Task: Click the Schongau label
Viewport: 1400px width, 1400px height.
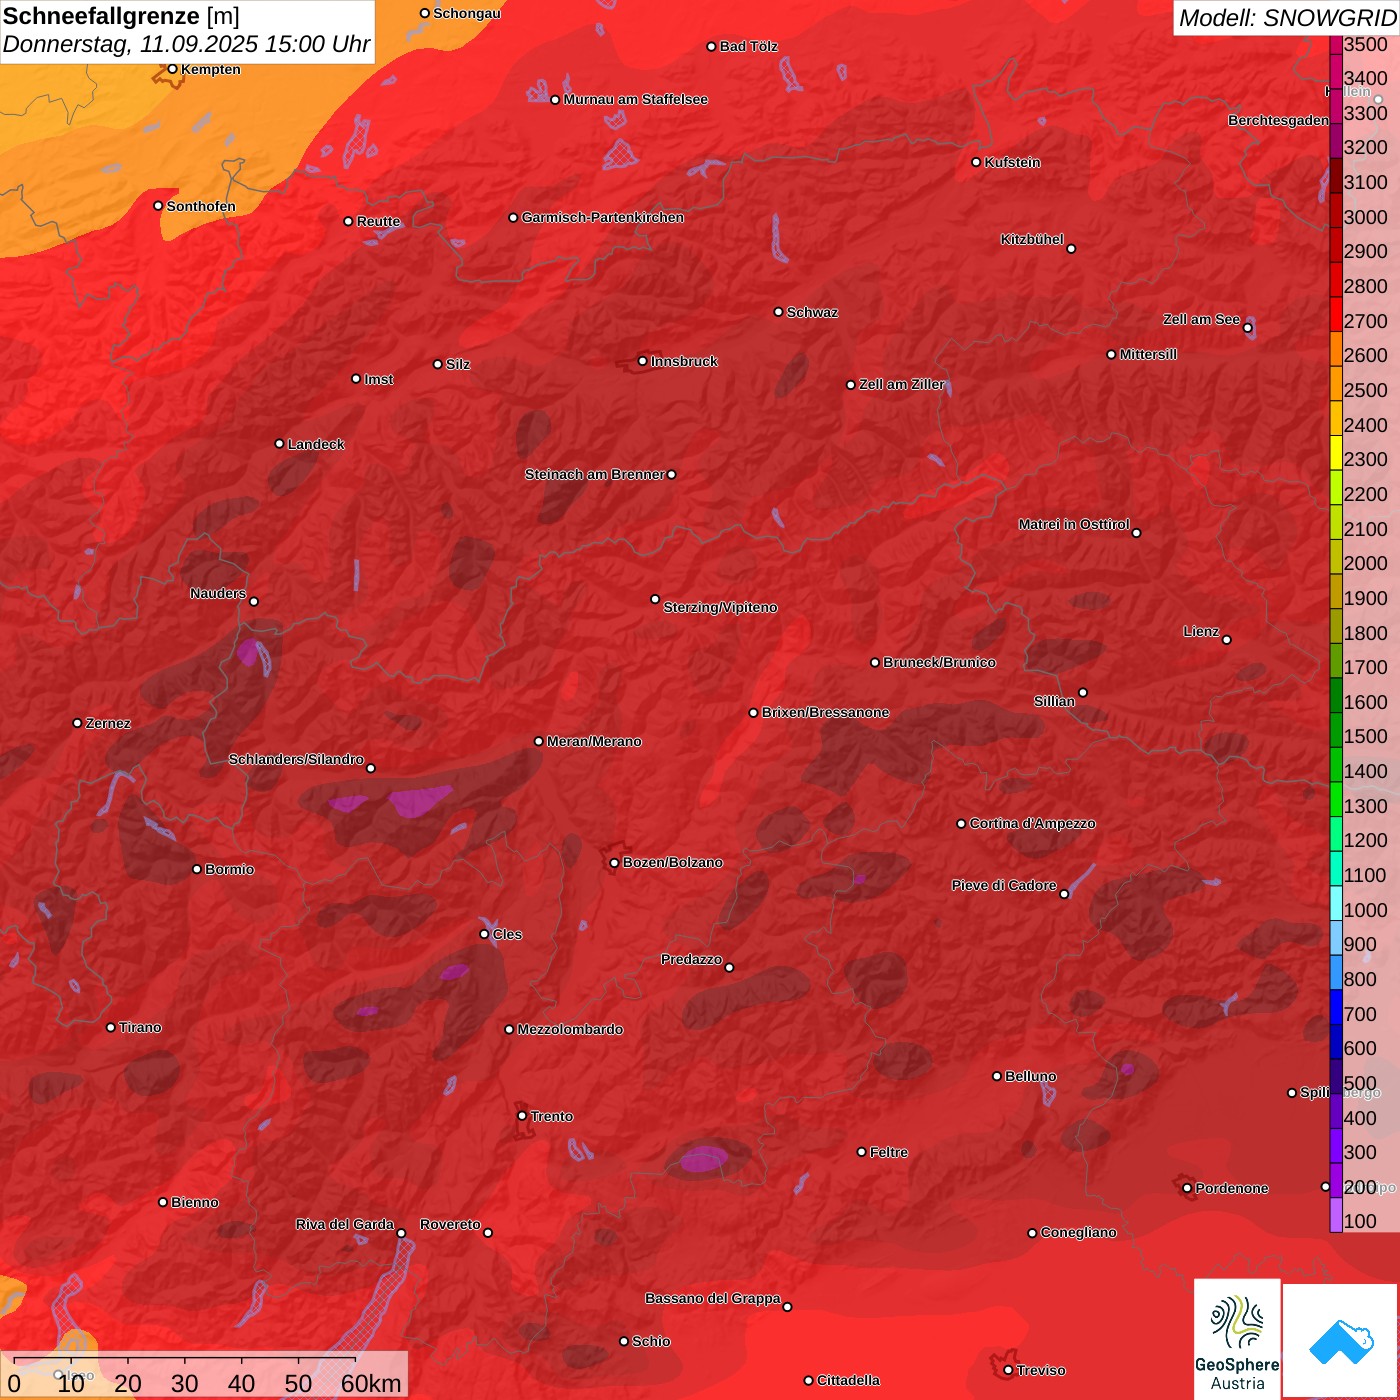Action: pos(467,13)
